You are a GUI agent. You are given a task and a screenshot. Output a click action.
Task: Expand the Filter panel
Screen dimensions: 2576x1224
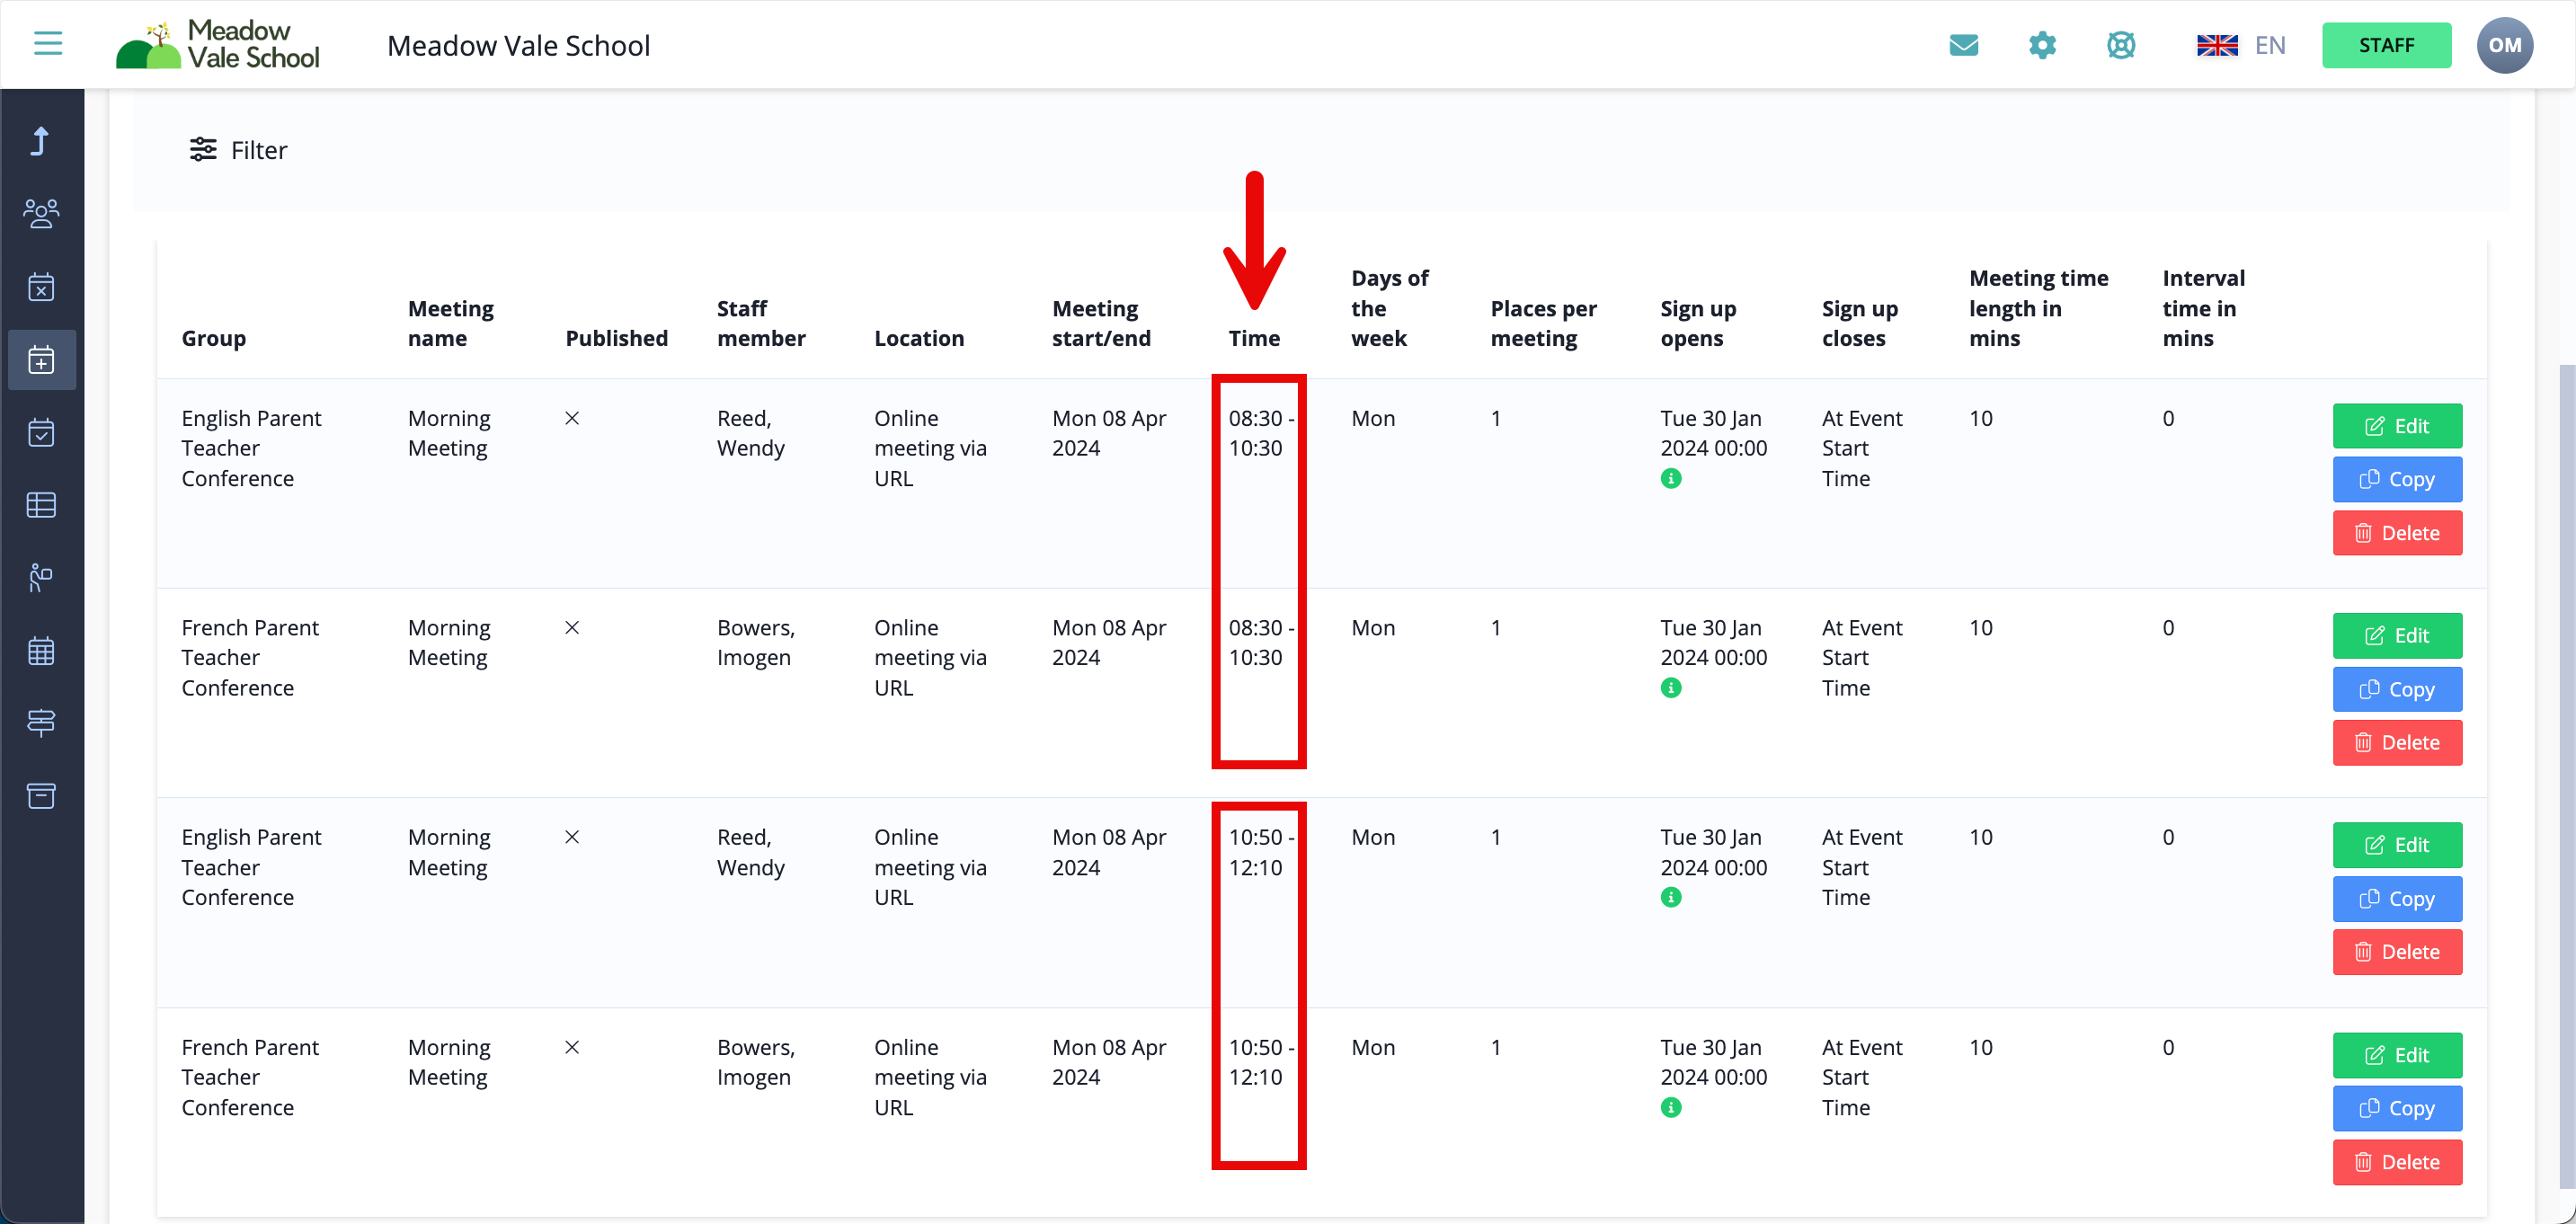click(x=239, y=150)
